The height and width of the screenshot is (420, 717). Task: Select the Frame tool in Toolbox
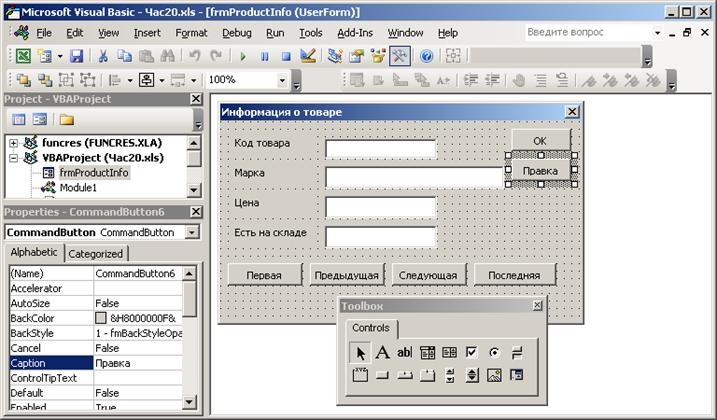pyautogui.click(x=360, y=375)
